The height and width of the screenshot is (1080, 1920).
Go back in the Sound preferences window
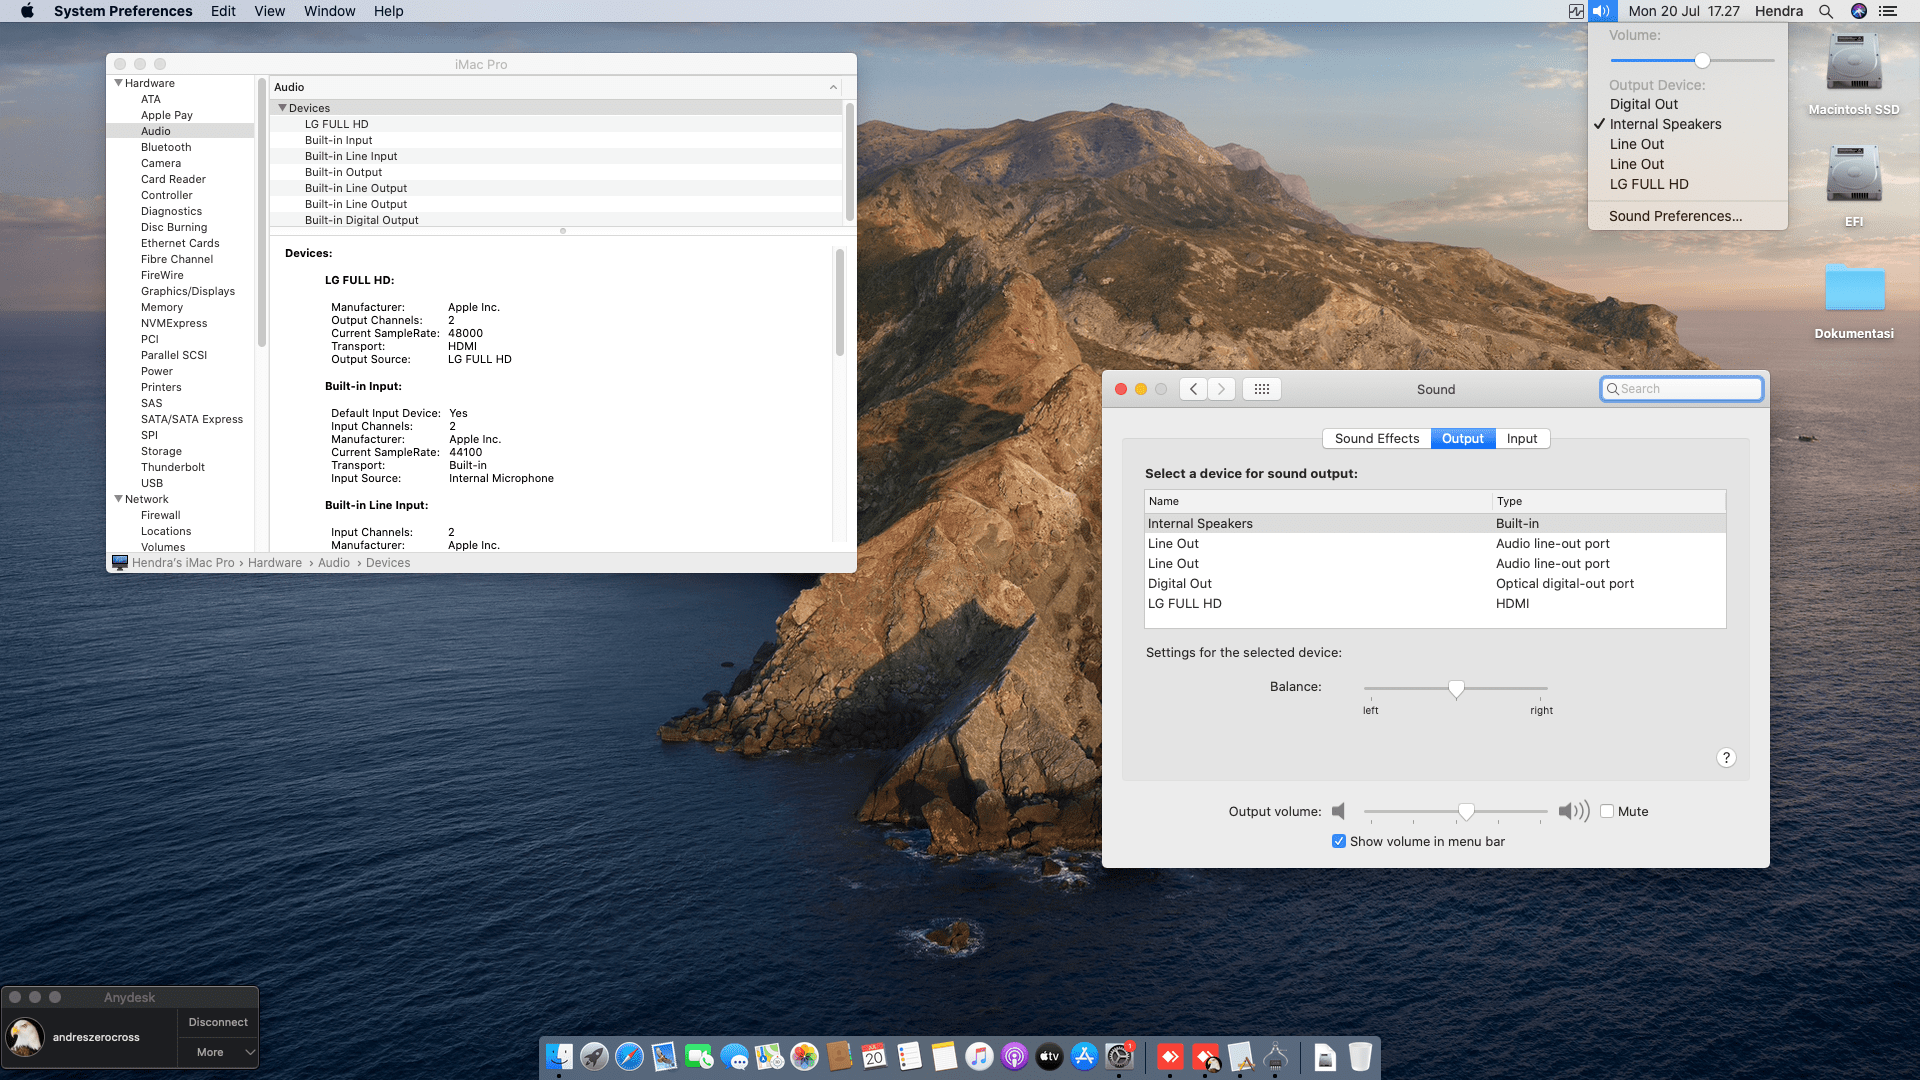[1193, 389]
